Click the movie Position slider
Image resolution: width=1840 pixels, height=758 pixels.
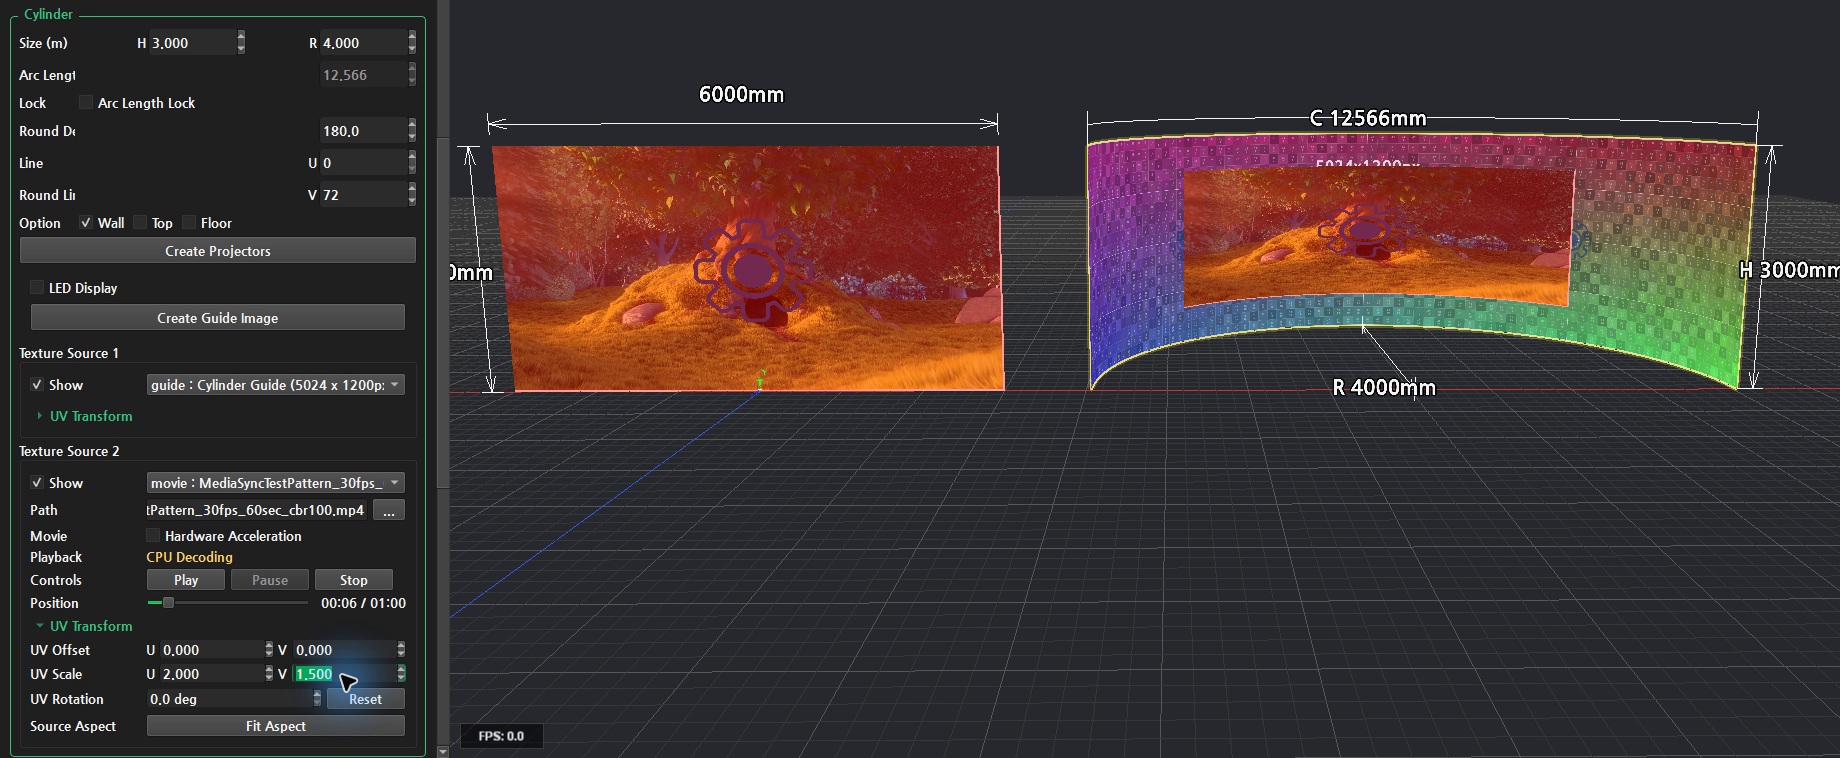(228, 603)
